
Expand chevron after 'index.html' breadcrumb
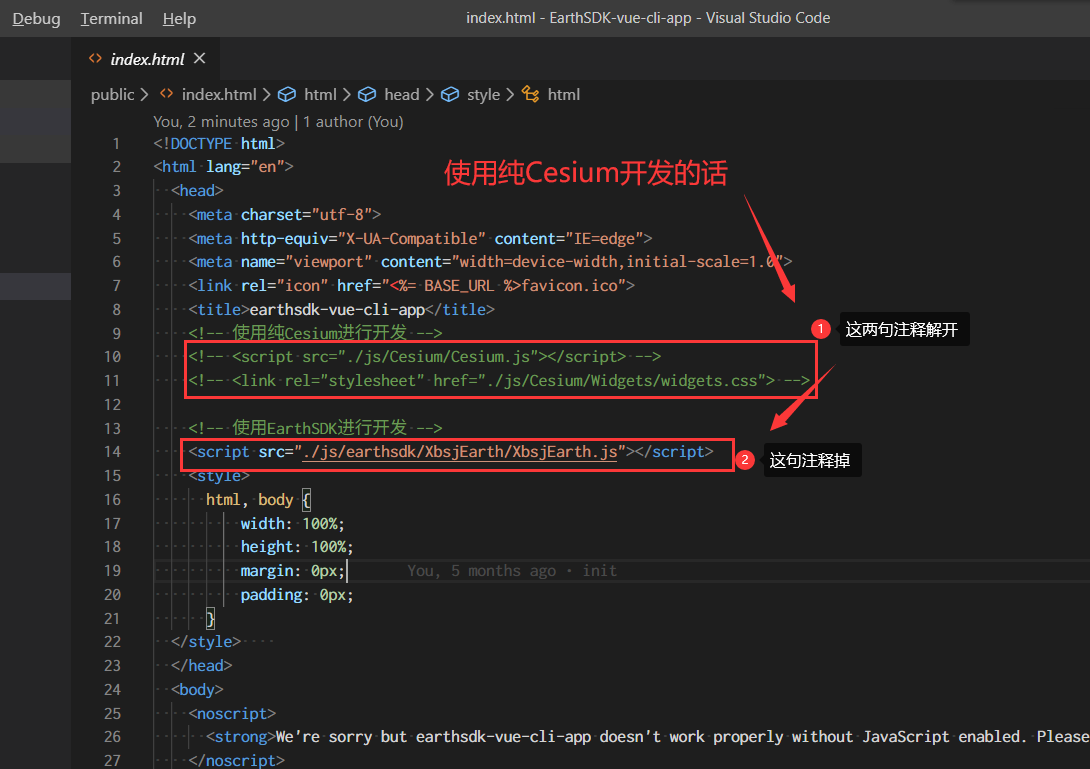point(266,95)
